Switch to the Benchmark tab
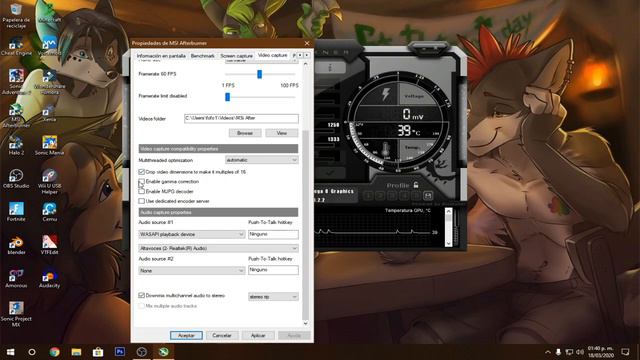 202,56
